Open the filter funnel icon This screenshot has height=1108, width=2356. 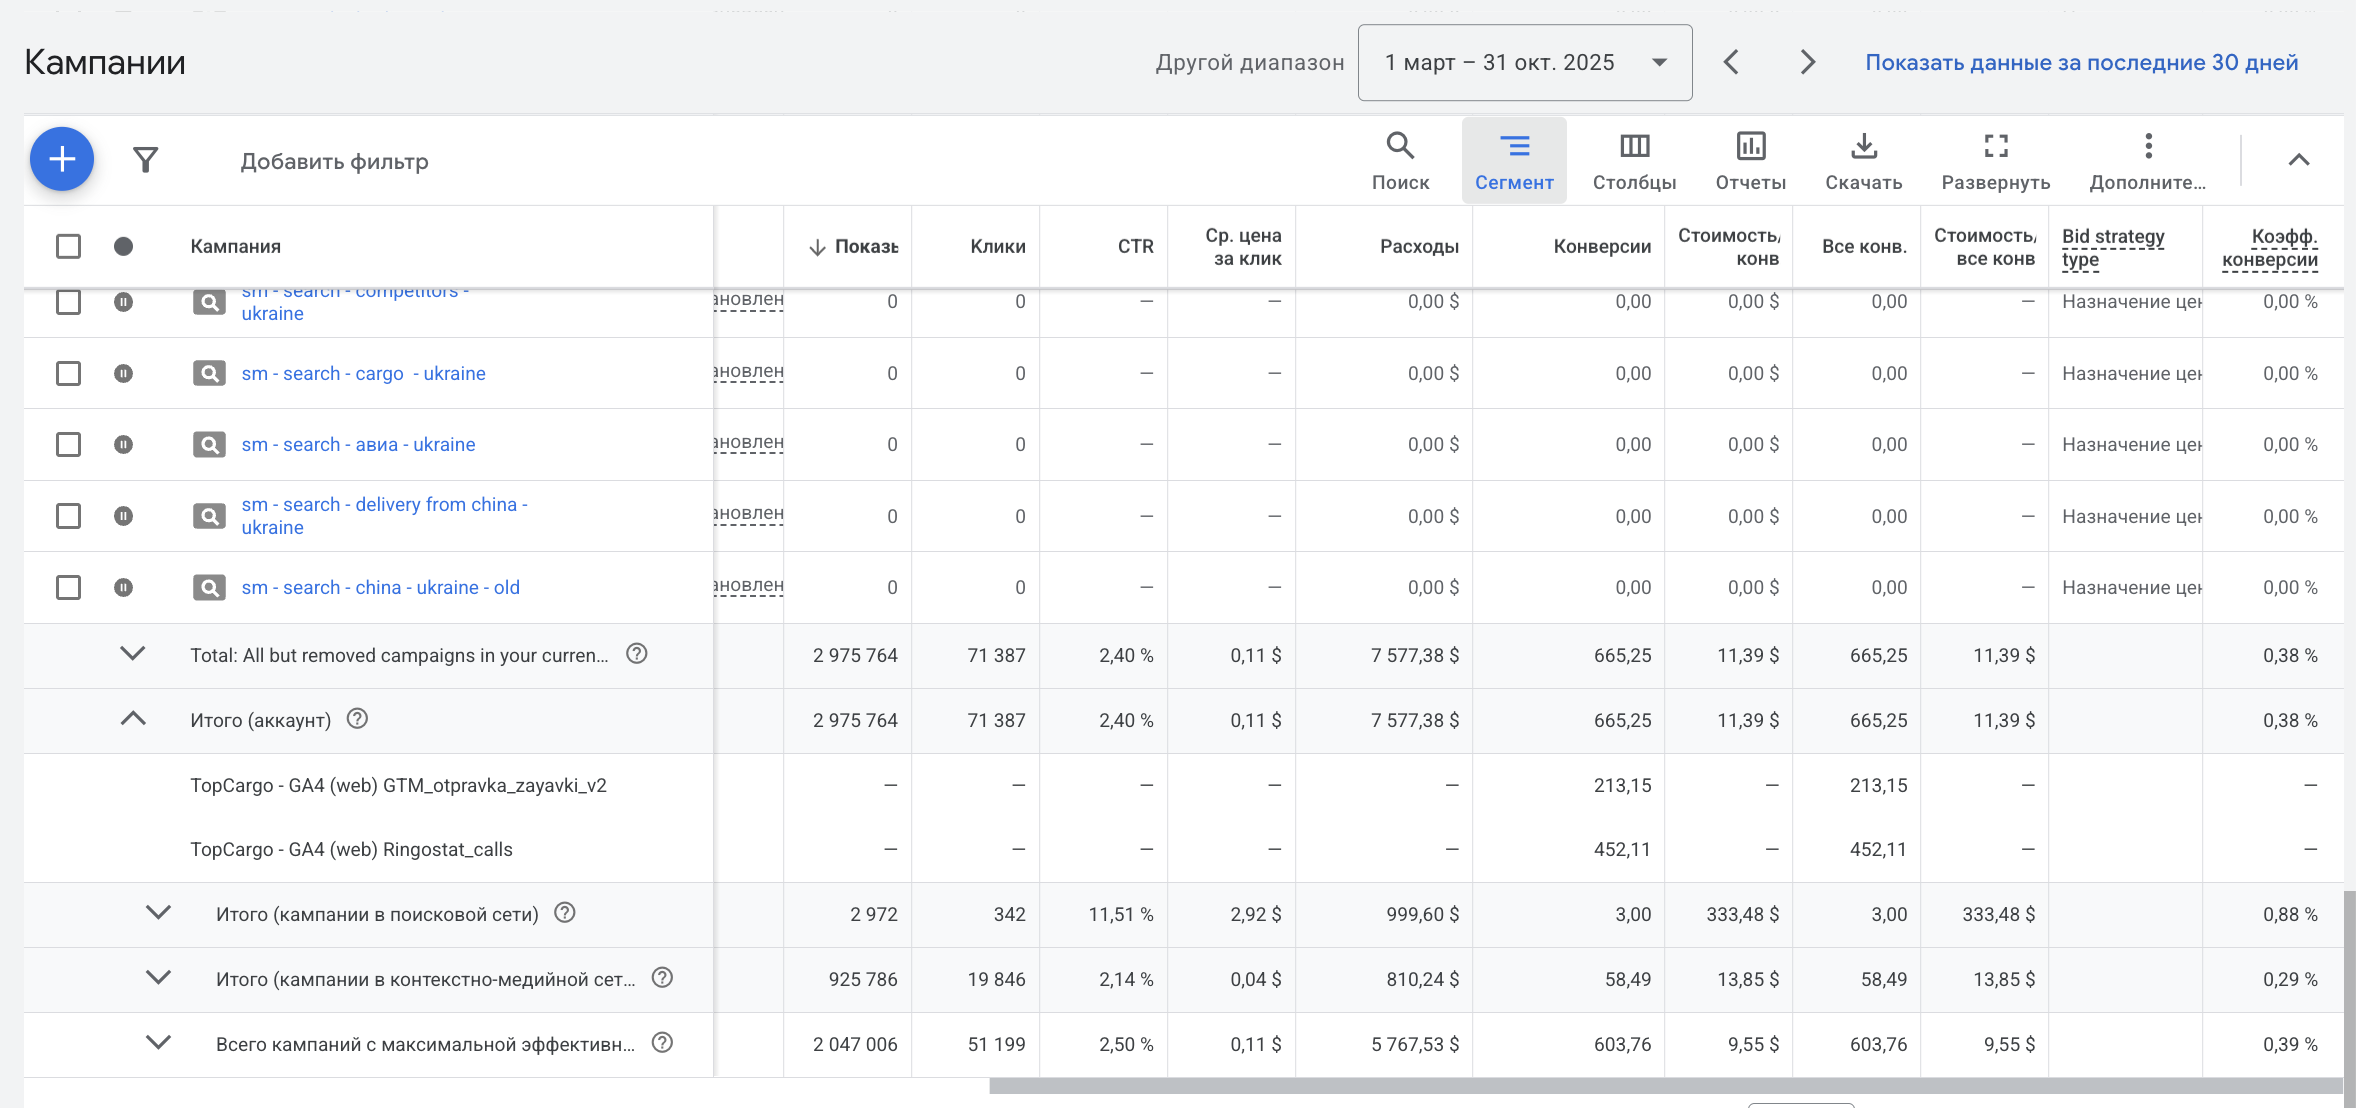click(146, 160)
